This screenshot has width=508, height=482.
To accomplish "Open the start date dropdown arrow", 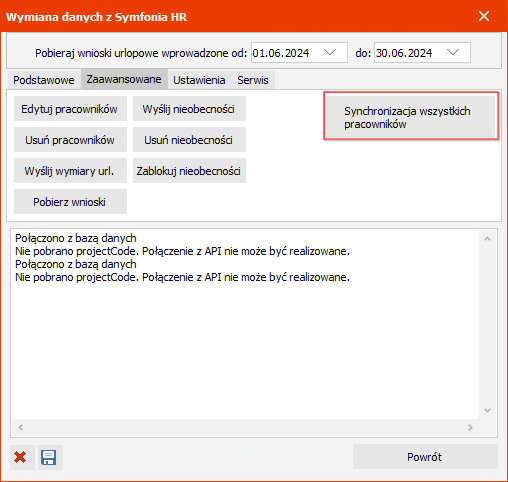I will tap(330, 52).
